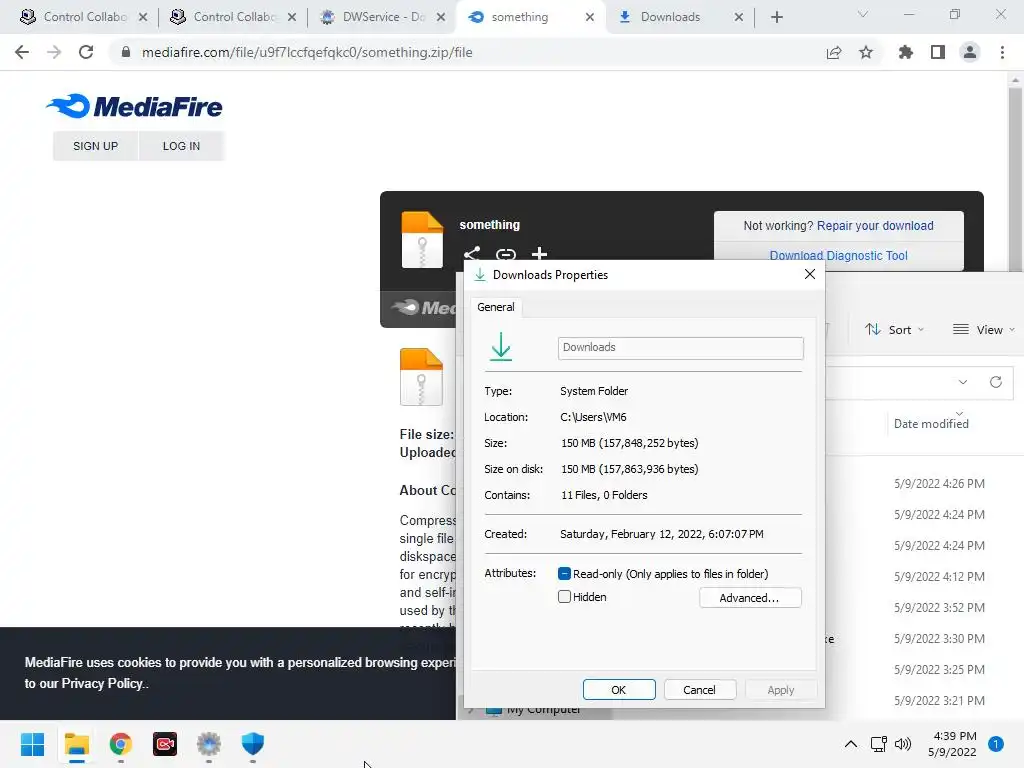This screenshot has height=768, width=1024.
Task: Toggle Chrome side panel icon
Action: [938, 52]
